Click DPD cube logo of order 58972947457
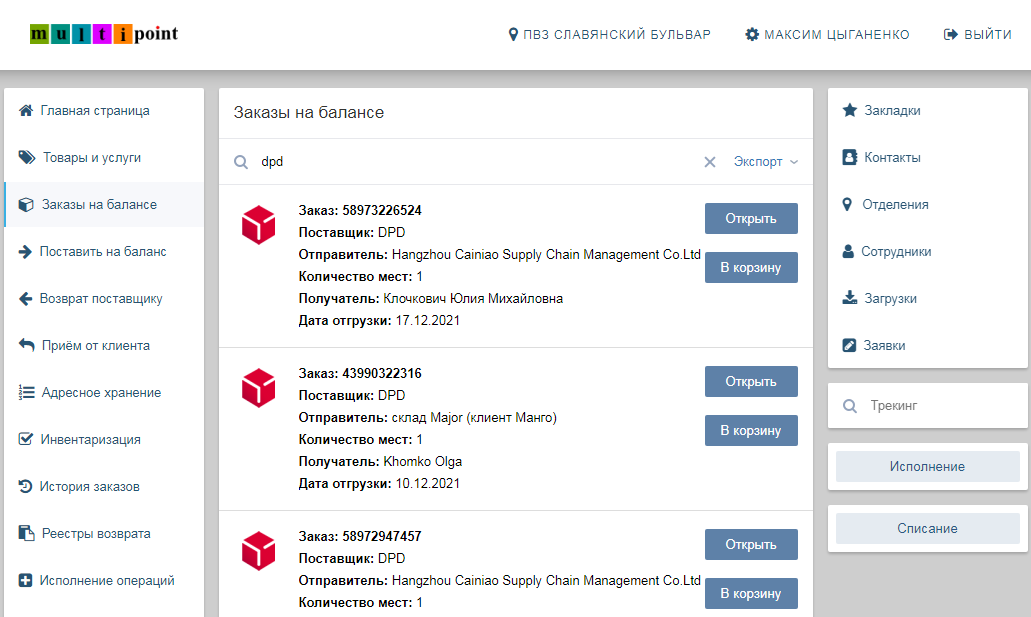Screen dimensions: 1031x617 pyautogui.click(x=258, y=551)
